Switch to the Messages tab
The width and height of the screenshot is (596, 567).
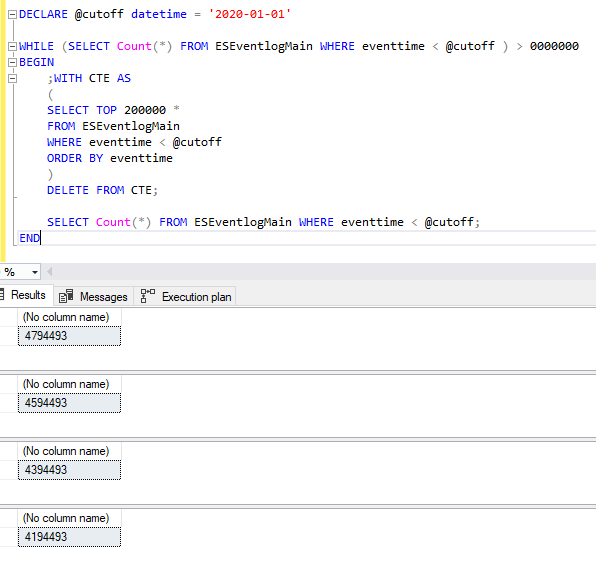[x=94, y=297]
